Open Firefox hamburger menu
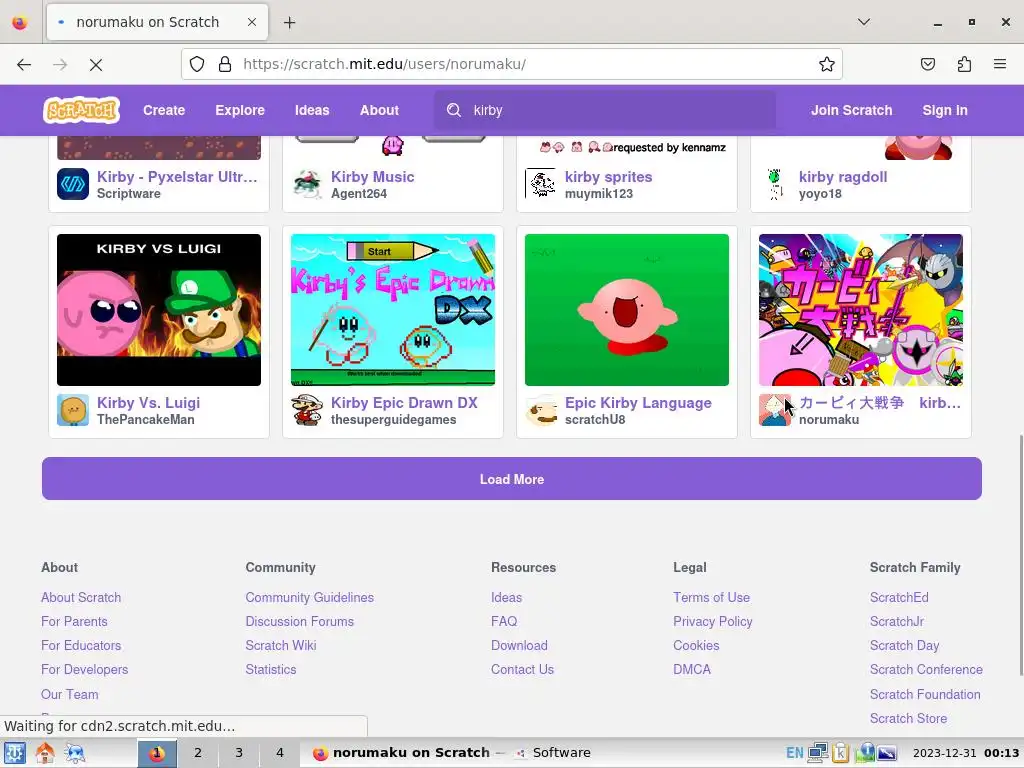 tap(1000, 64)
